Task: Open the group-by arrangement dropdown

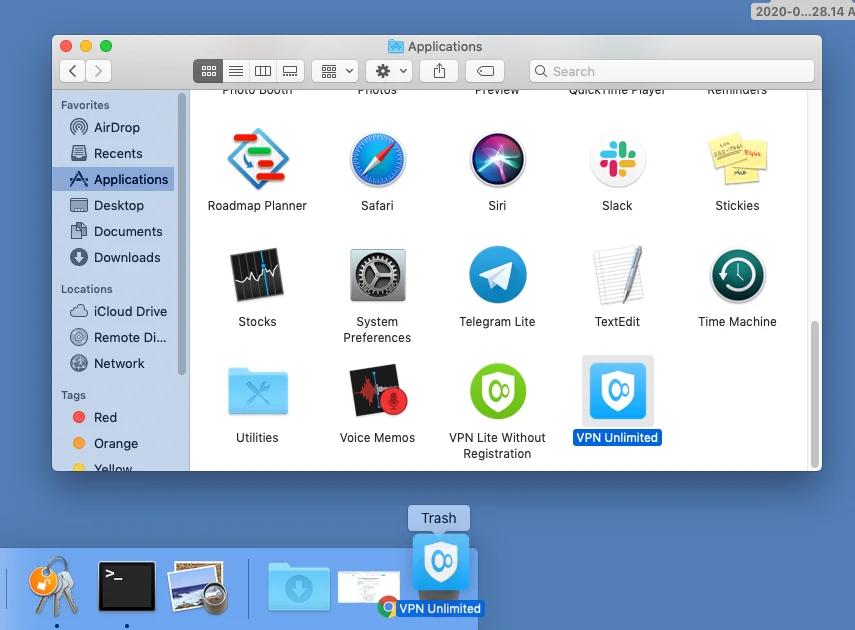Action: [335, 71]
